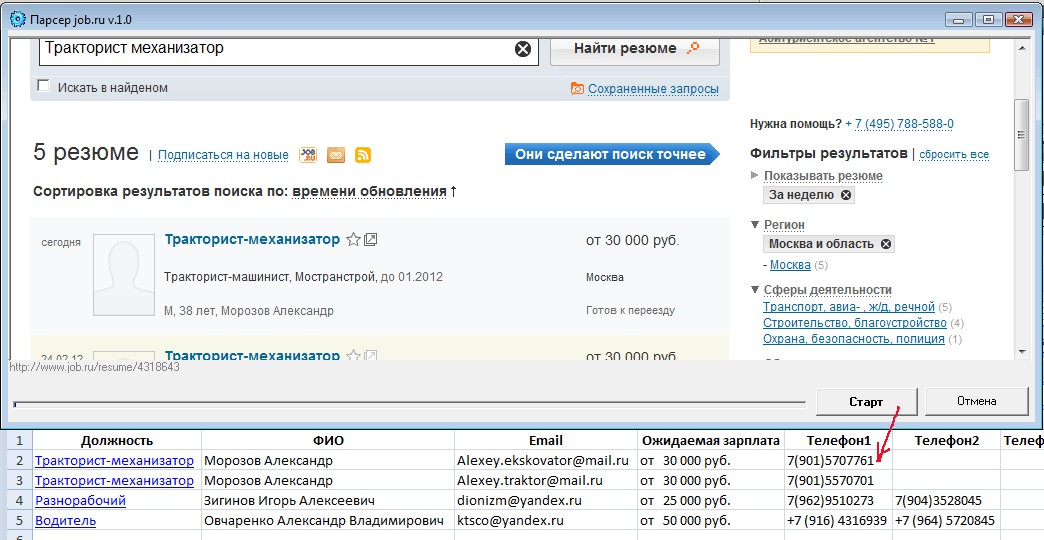
Task: Click the saved queries folder icon
Action: [577, 89]
